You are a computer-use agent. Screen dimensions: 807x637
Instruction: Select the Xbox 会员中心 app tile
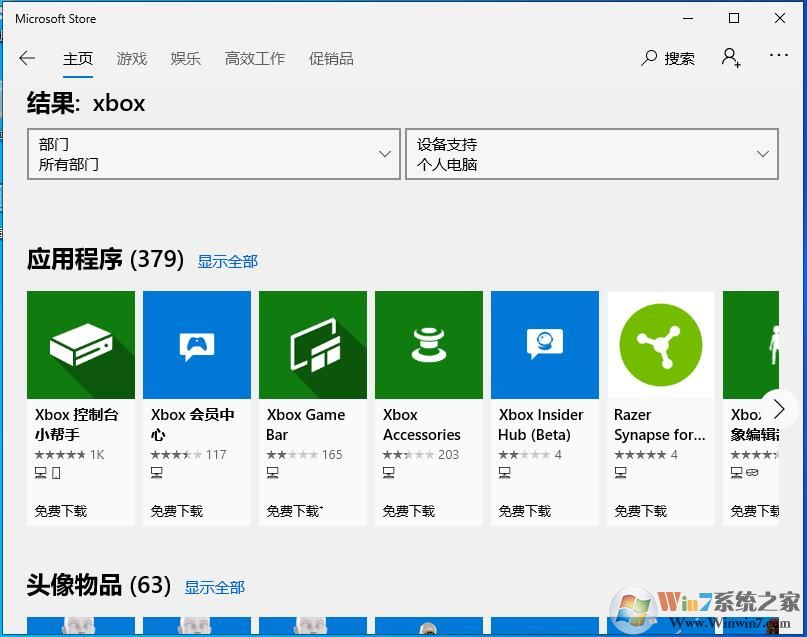click(196, 344)
